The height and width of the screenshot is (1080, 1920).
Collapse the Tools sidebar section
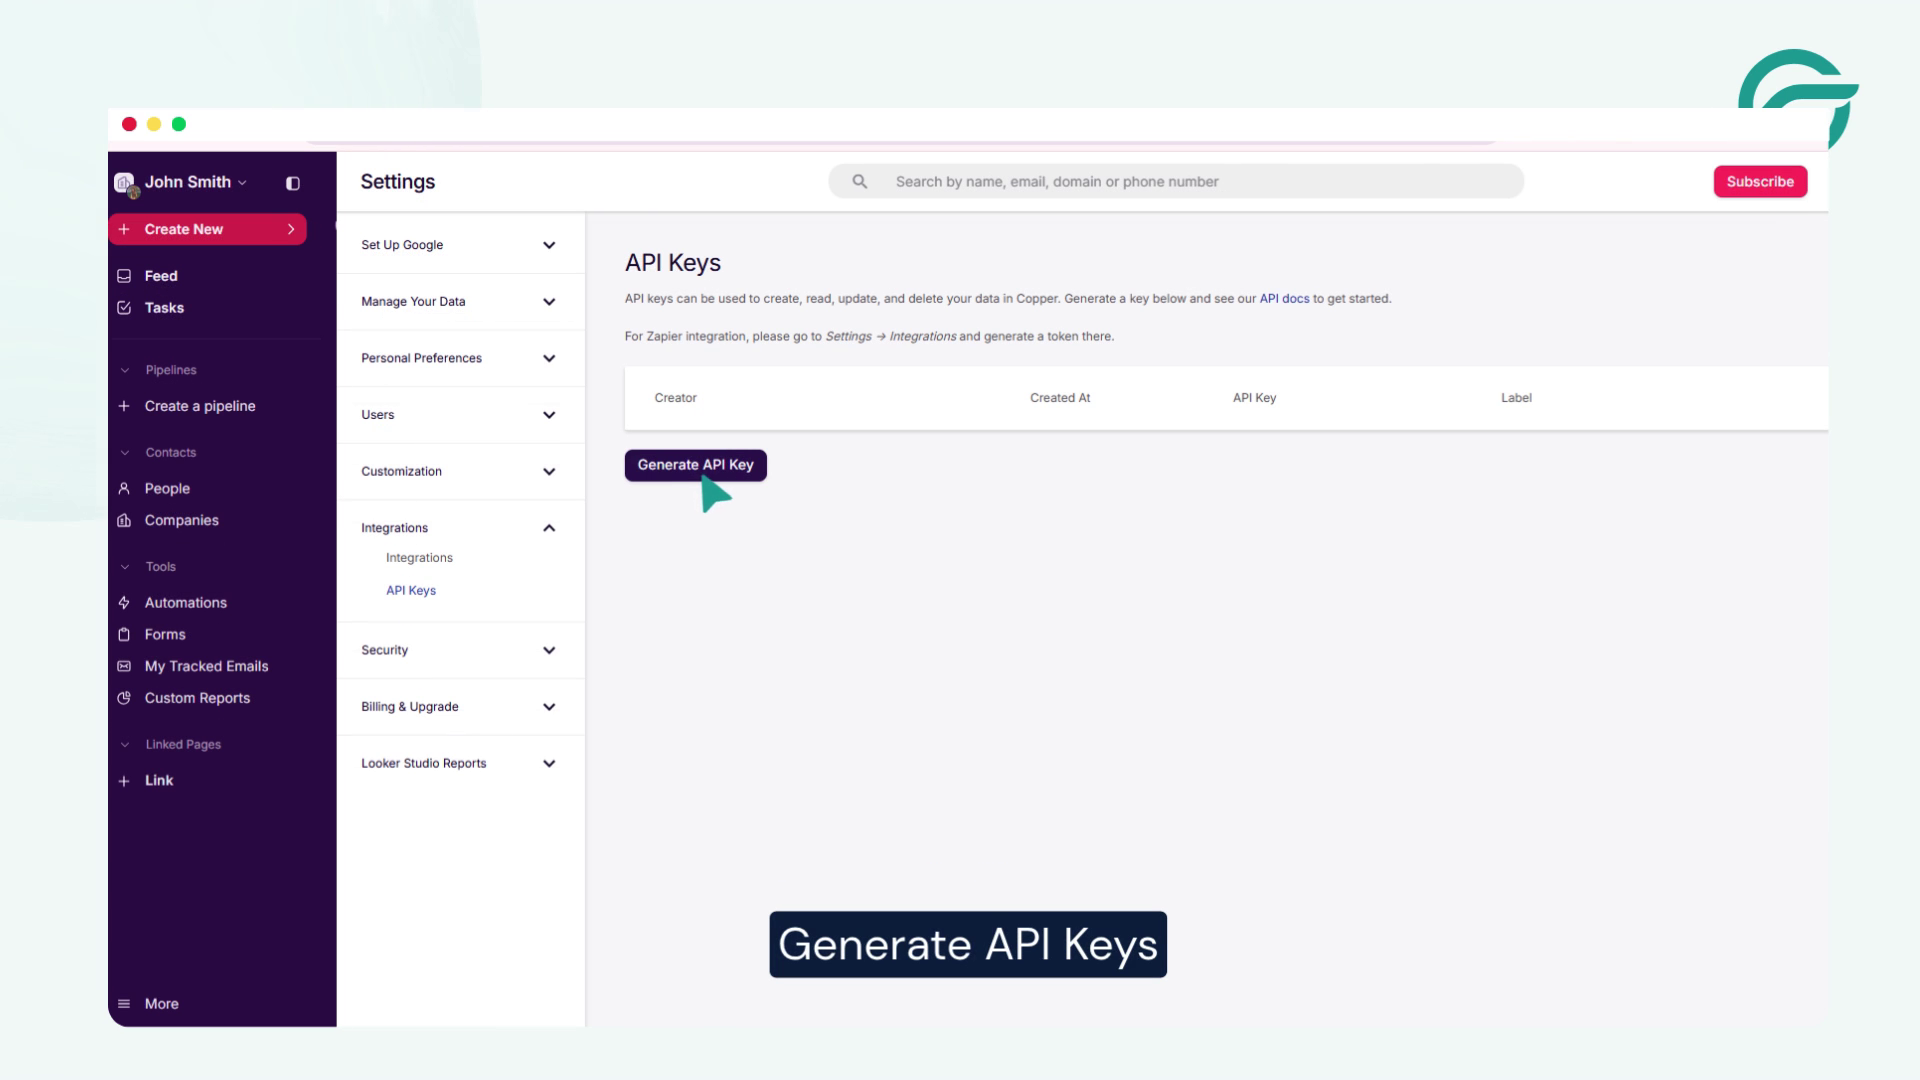click(x=125, y=567)
